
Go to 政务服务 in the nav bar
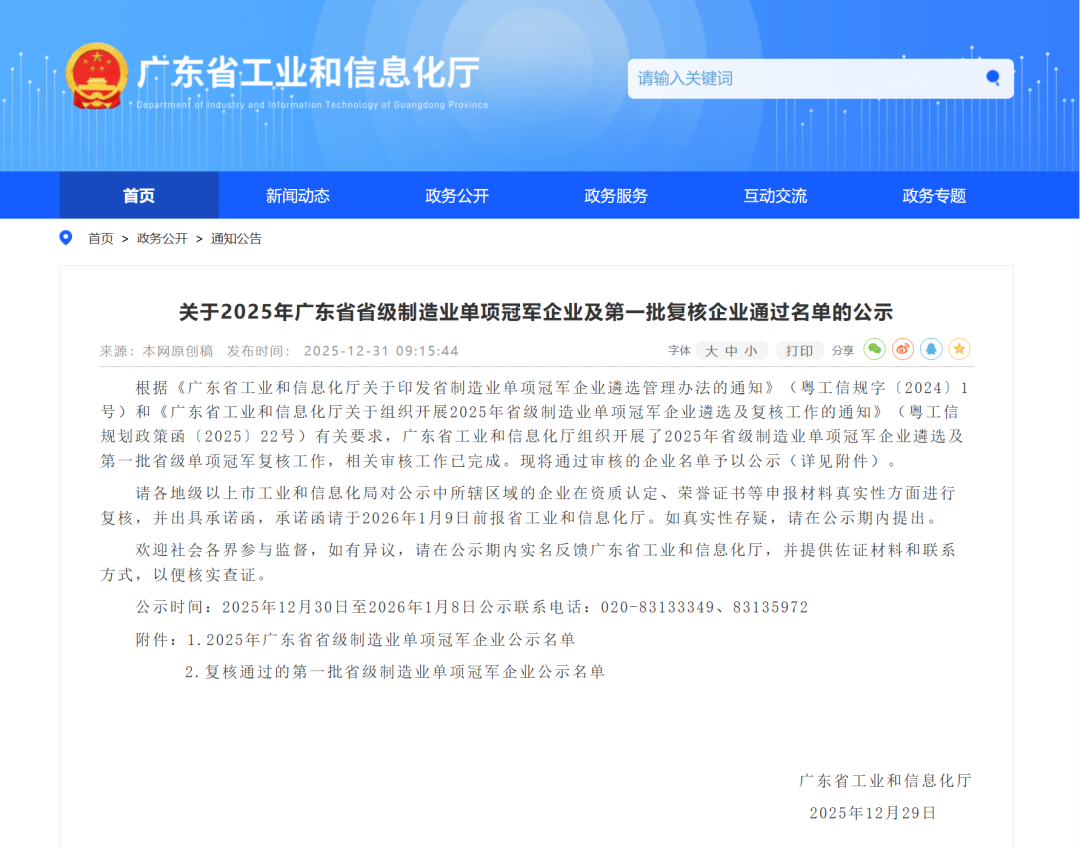[x=616, y=196]
